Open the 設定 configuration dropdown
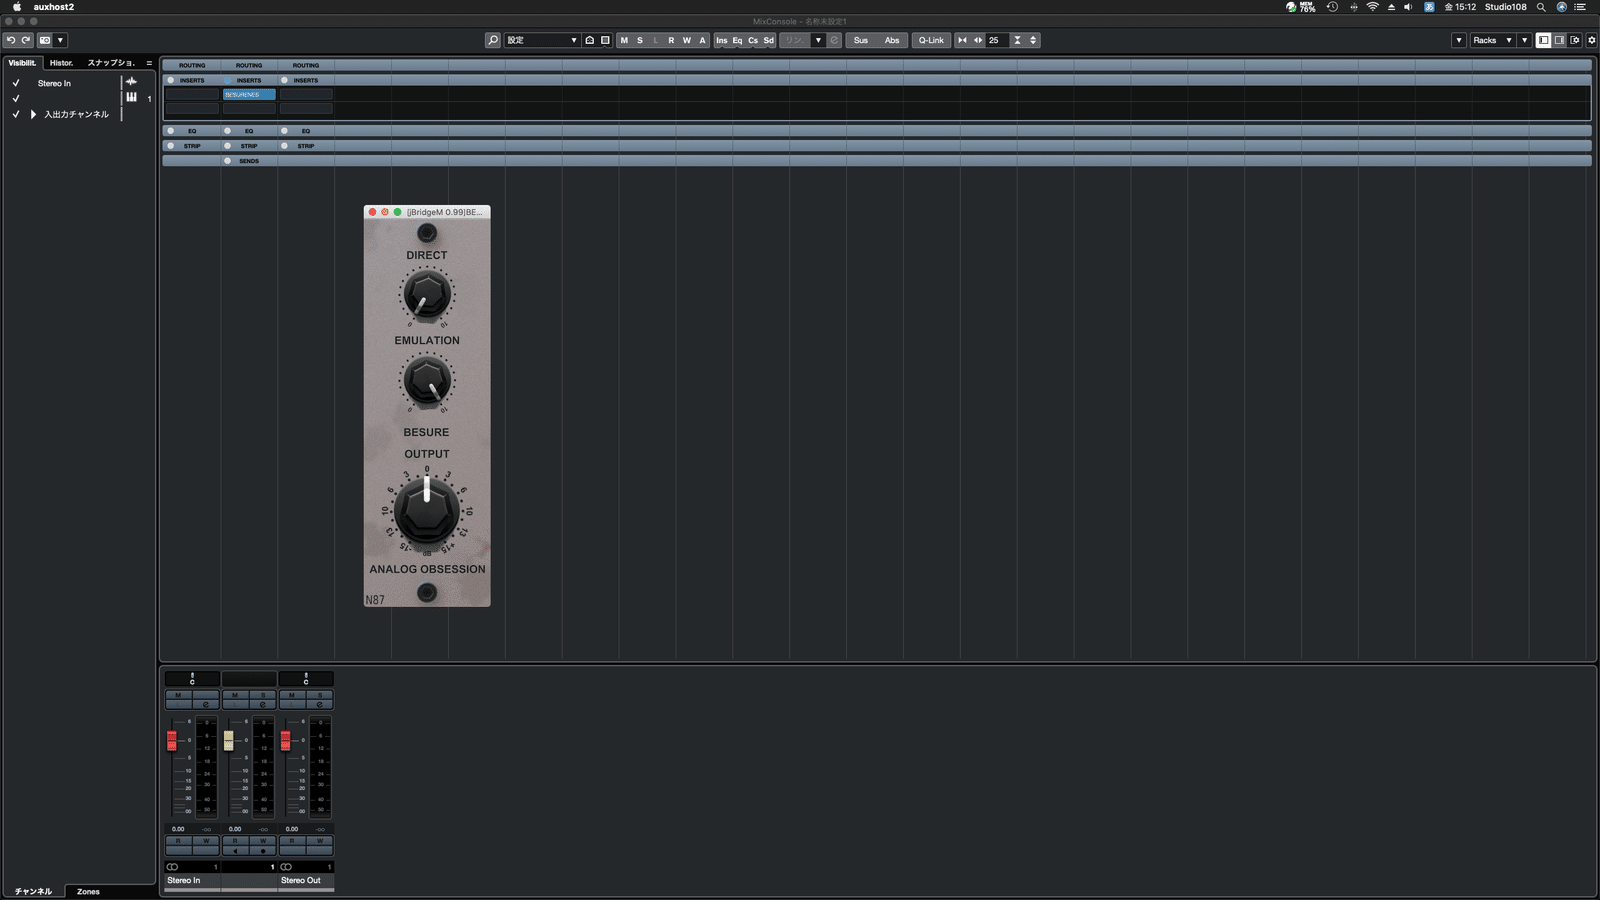This screenshot has height=900, width=1600. (x=541, y=40)
